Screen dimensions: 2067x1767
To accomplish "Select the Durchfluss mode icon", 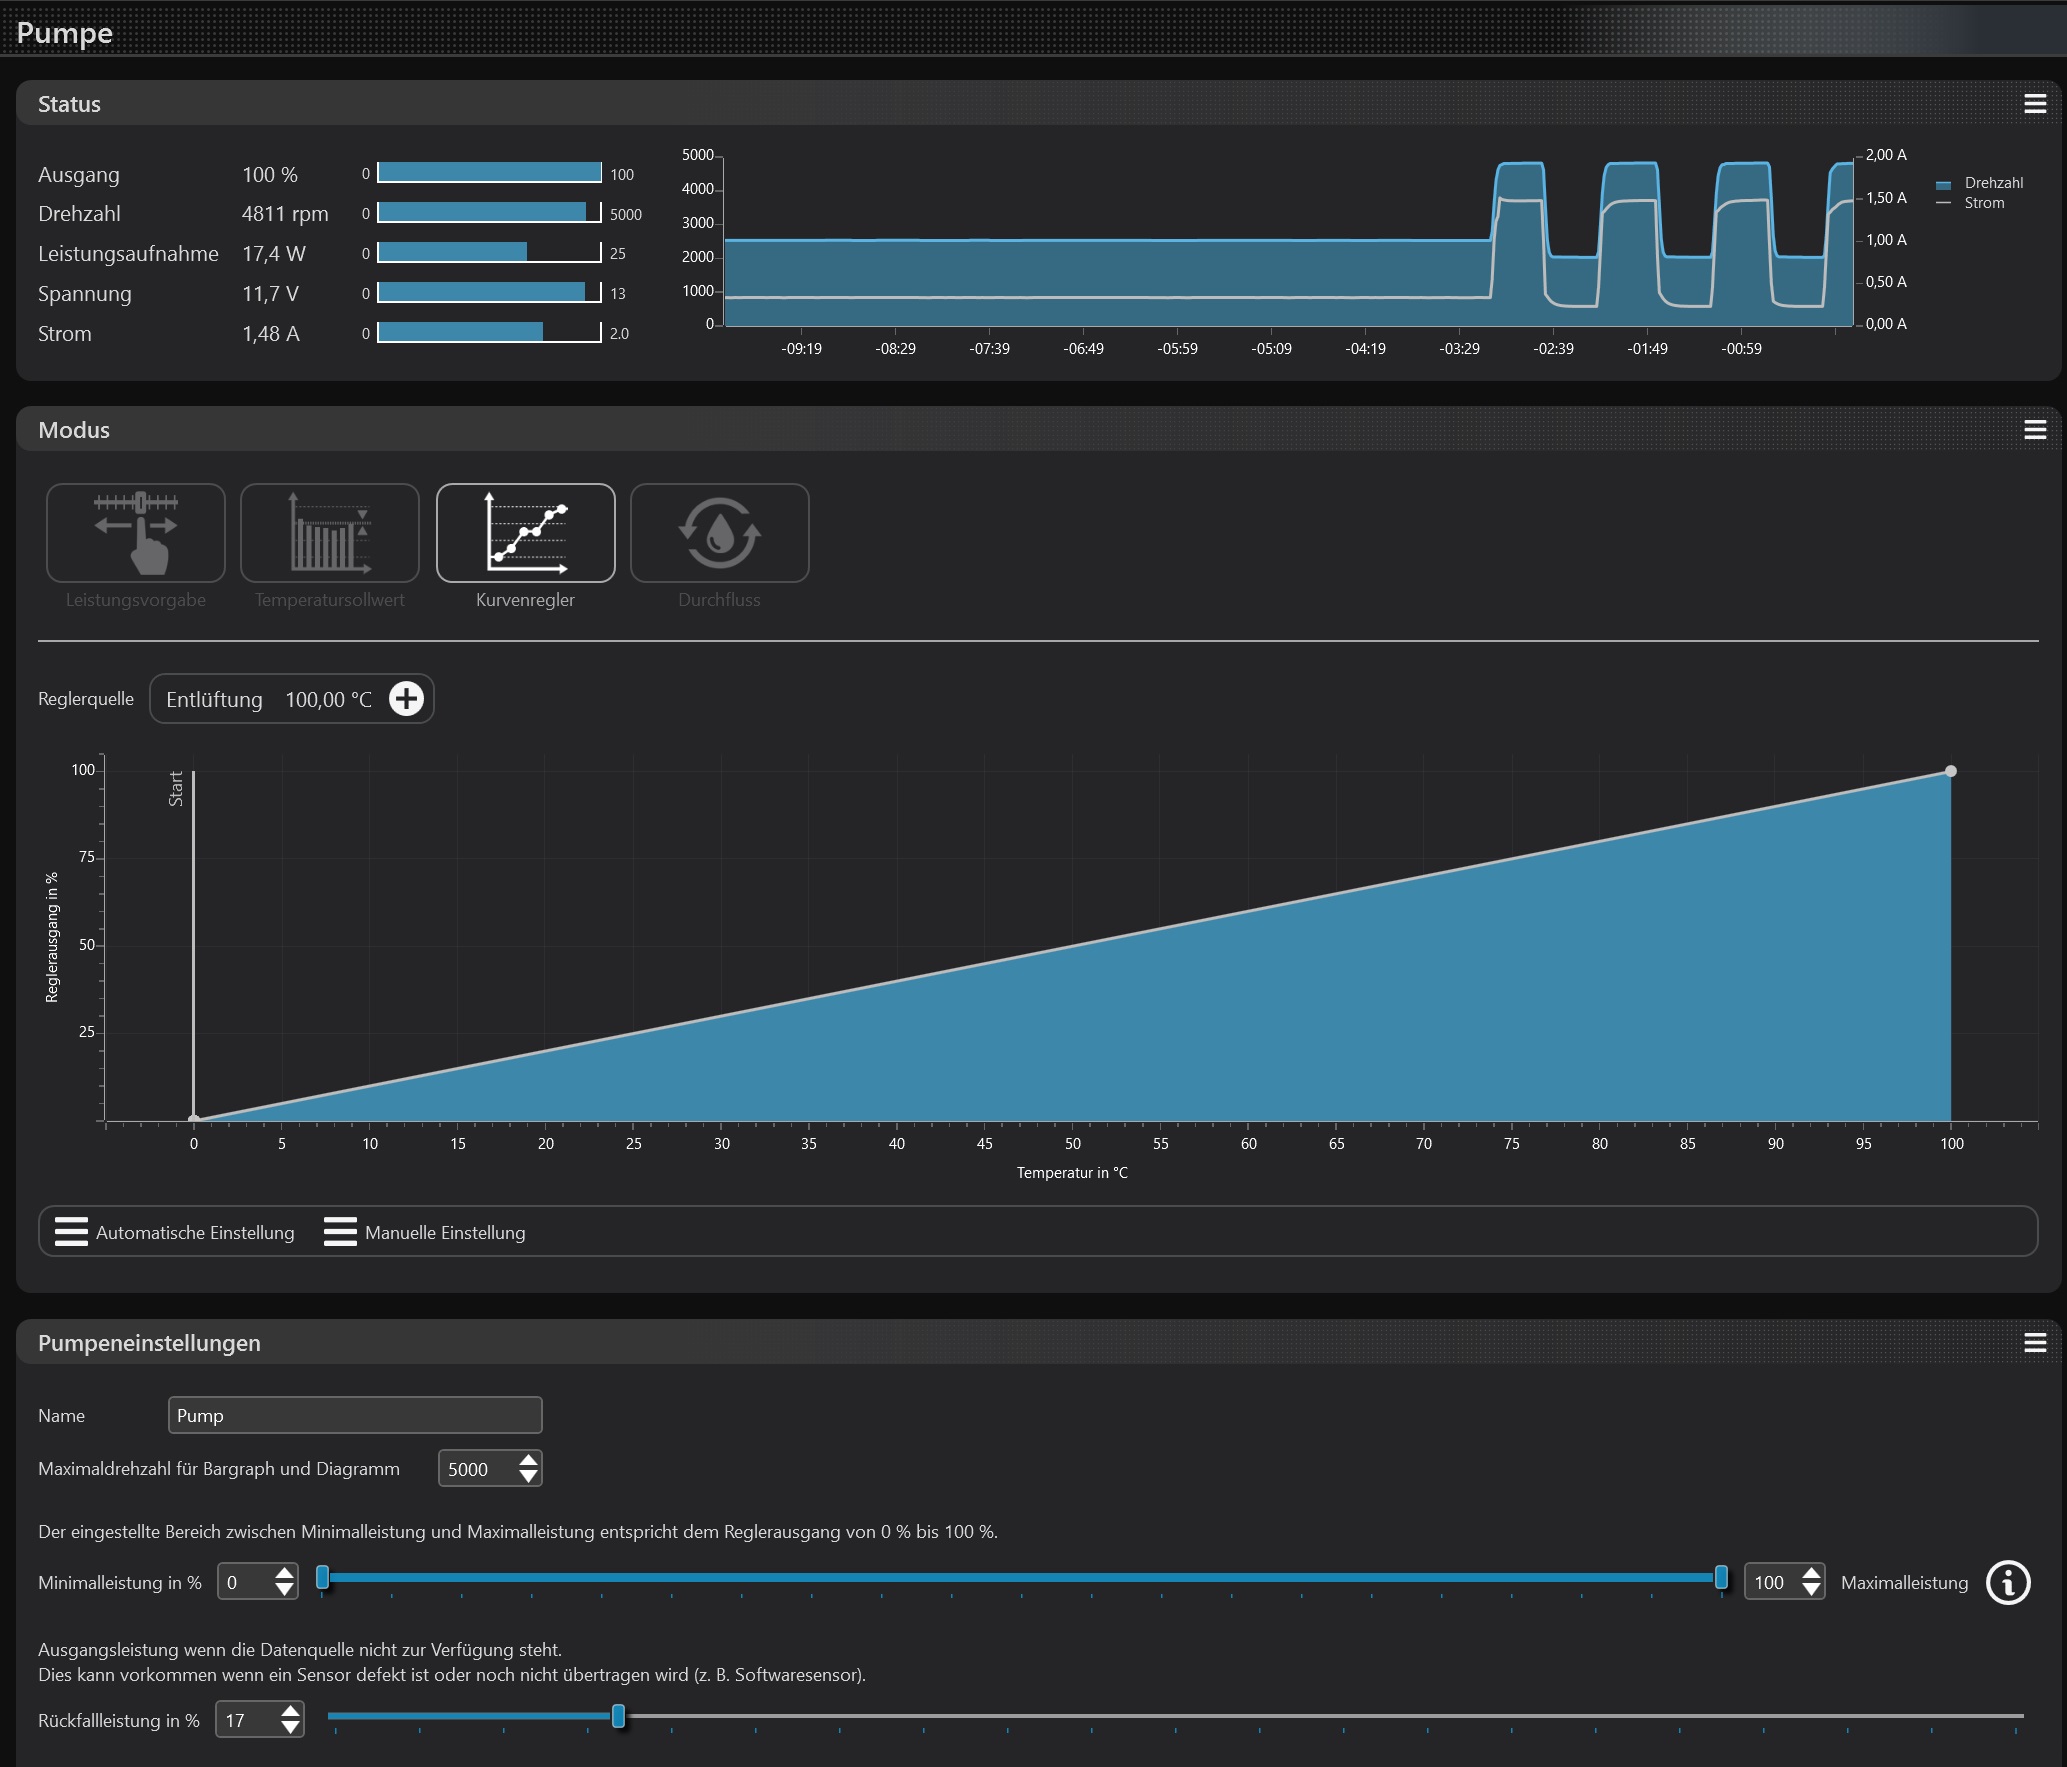I will [719, 533].
